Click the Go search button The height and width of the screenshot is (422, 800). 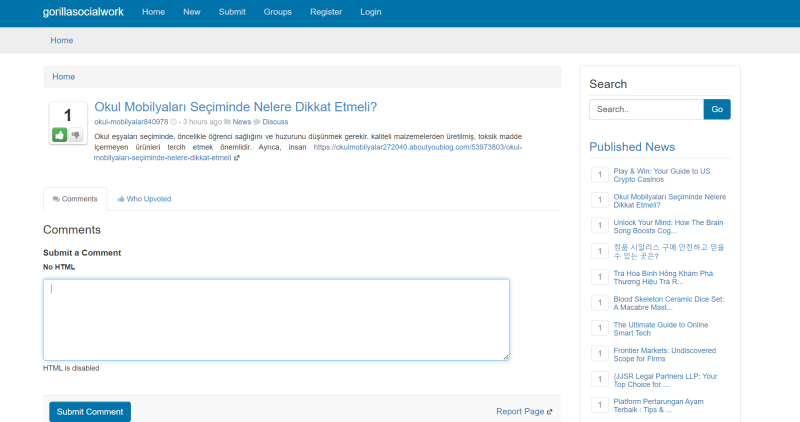(717, 109)
